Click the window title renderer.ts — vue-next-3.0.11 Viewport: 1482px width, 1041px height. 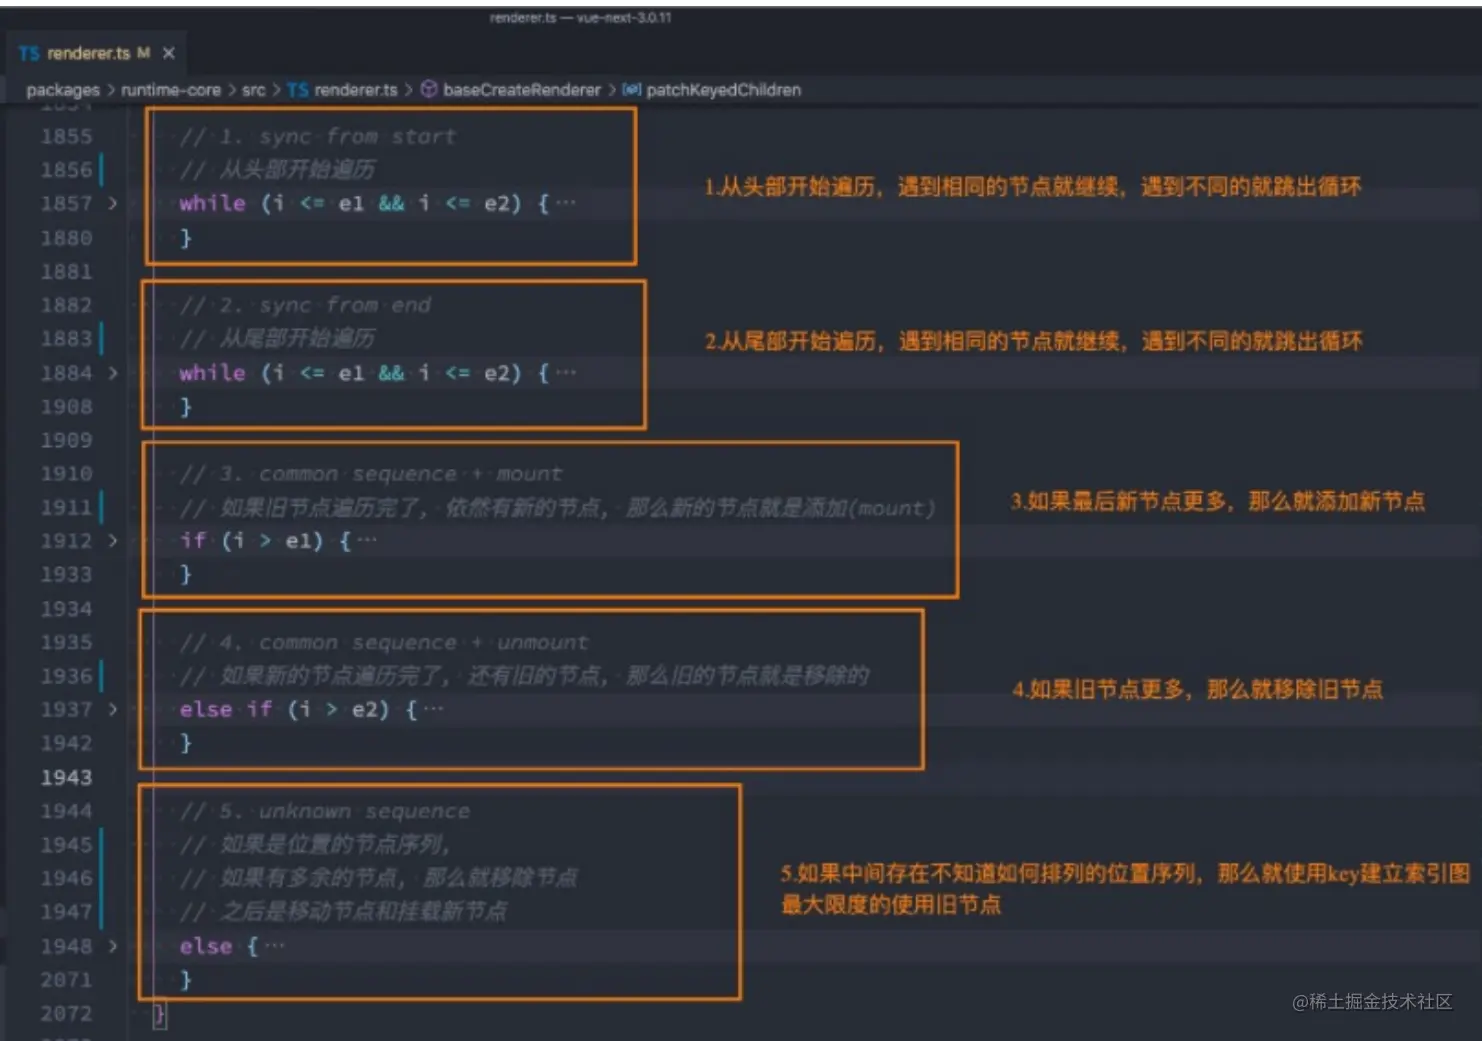[x=580, y=18]
